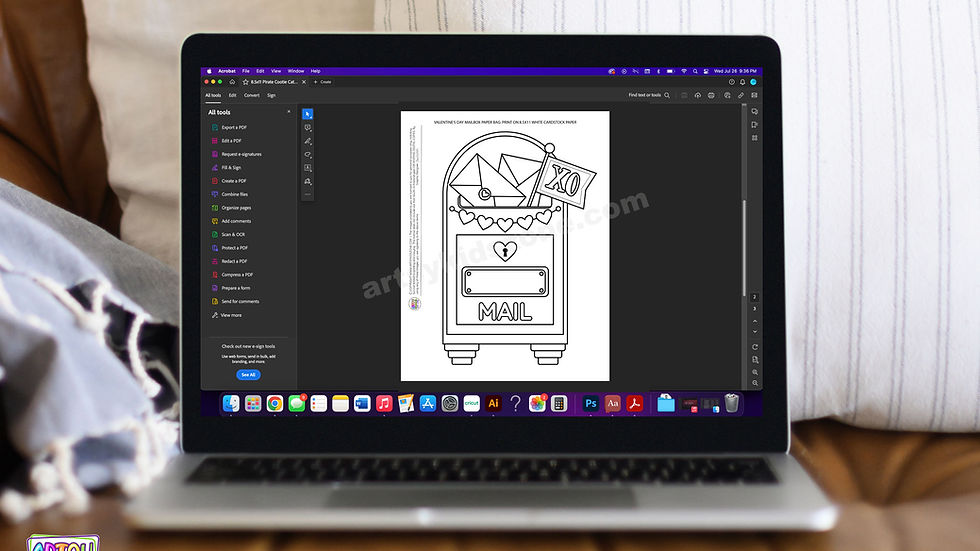Open notifications bell icon
980x551 pixels.
coord(742,82)
